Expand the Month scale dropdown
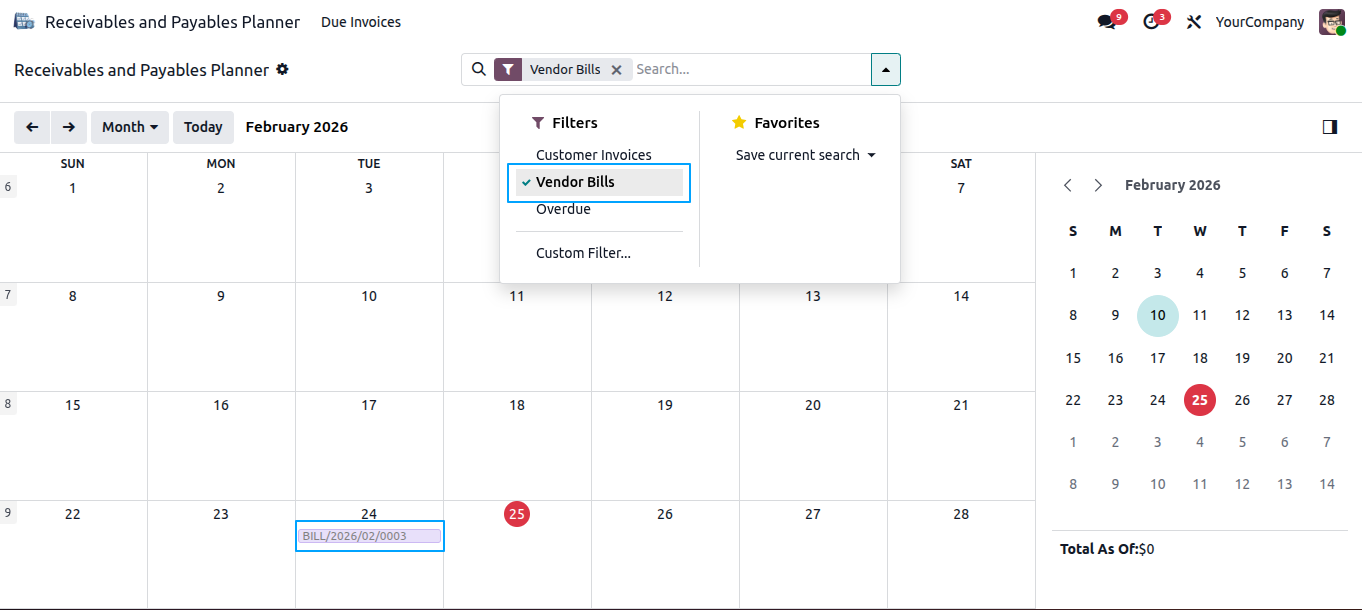Screen dimensions: 1362x610 tap(130, 127)
